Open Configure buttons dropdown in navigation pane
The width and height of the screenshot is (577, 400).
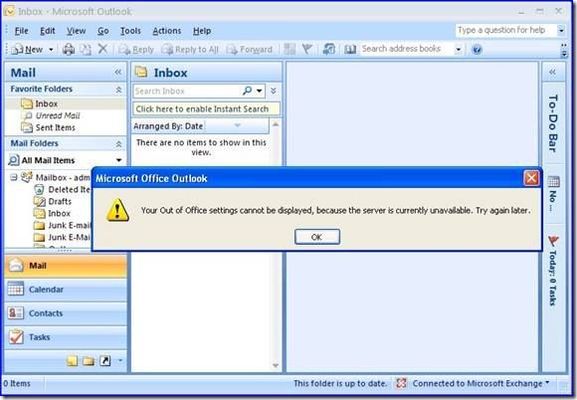click(x=120, y=361)
